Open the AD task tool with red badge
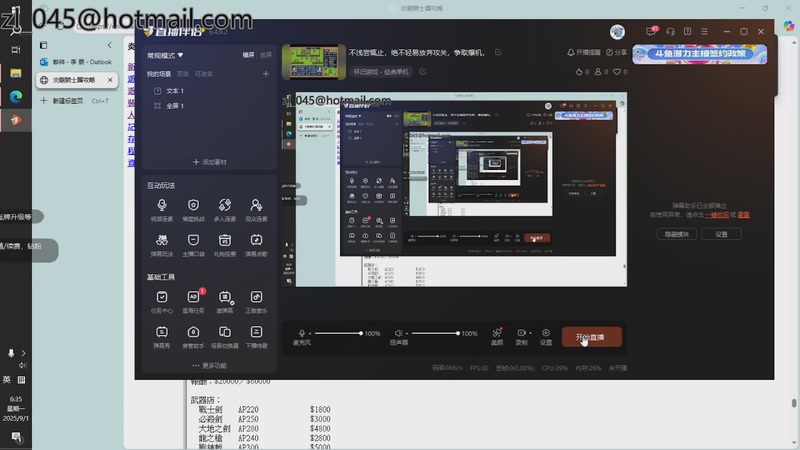The image size is (800, 450). tap(193, 302)
